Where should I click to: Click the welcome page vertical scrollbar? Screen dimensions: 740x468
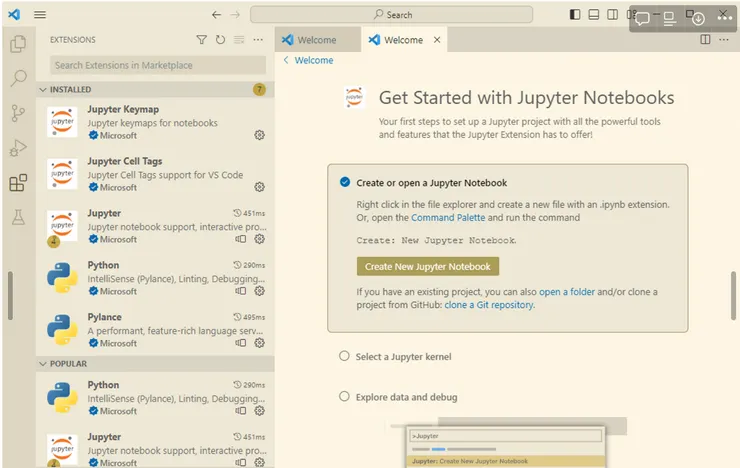[x=733, y=296]
